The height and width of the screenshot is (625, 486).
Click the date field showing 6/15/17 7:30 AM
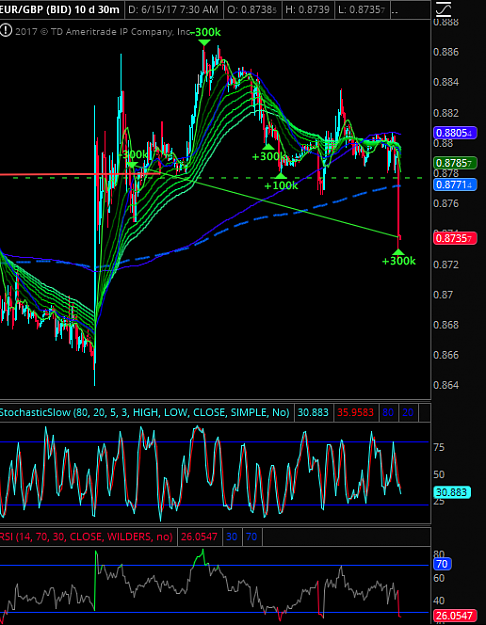(173, 10)
